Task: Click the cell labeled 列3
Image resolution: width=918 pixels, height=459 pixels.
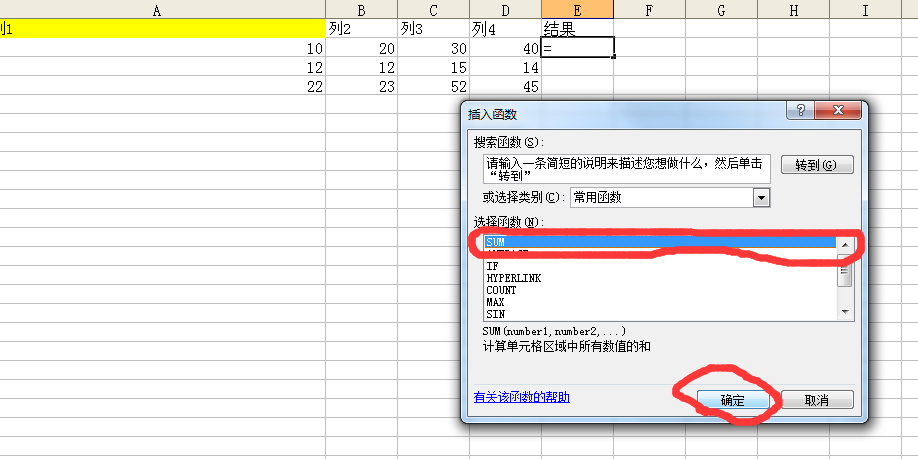Action: tap(434, 29)
